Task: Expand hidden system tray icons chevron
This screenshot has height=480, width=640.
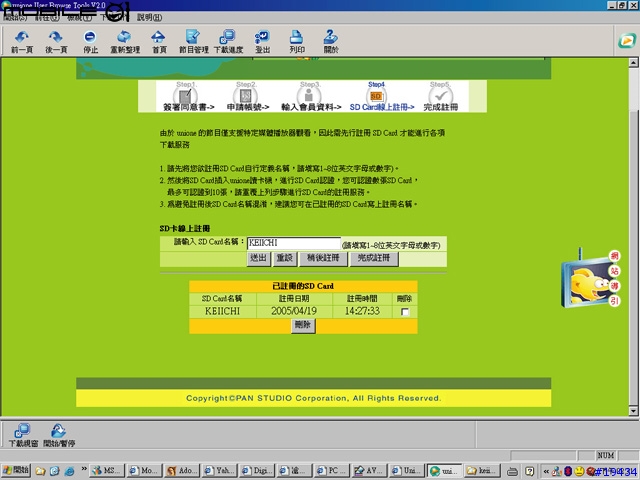Action: click(546, 471)
